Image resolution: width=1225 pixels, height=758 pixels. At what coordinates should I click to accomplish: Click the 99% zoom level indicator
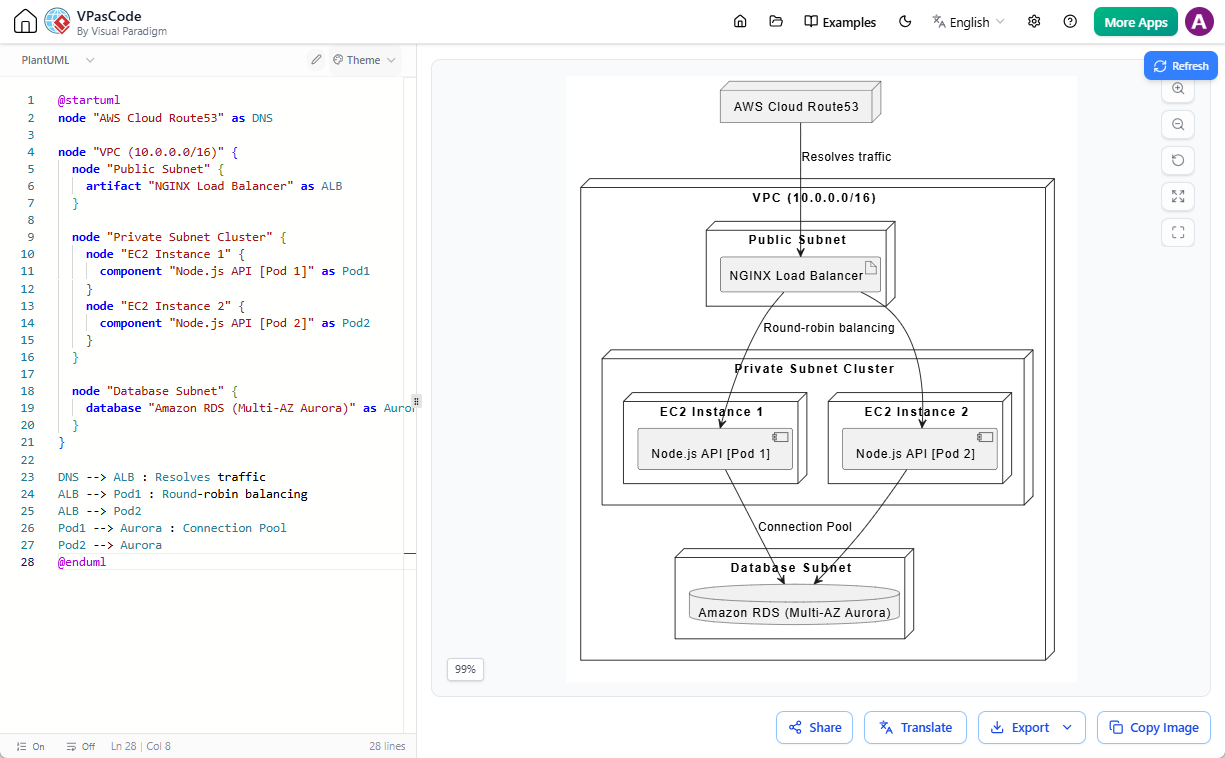click(x=465, y=669)
